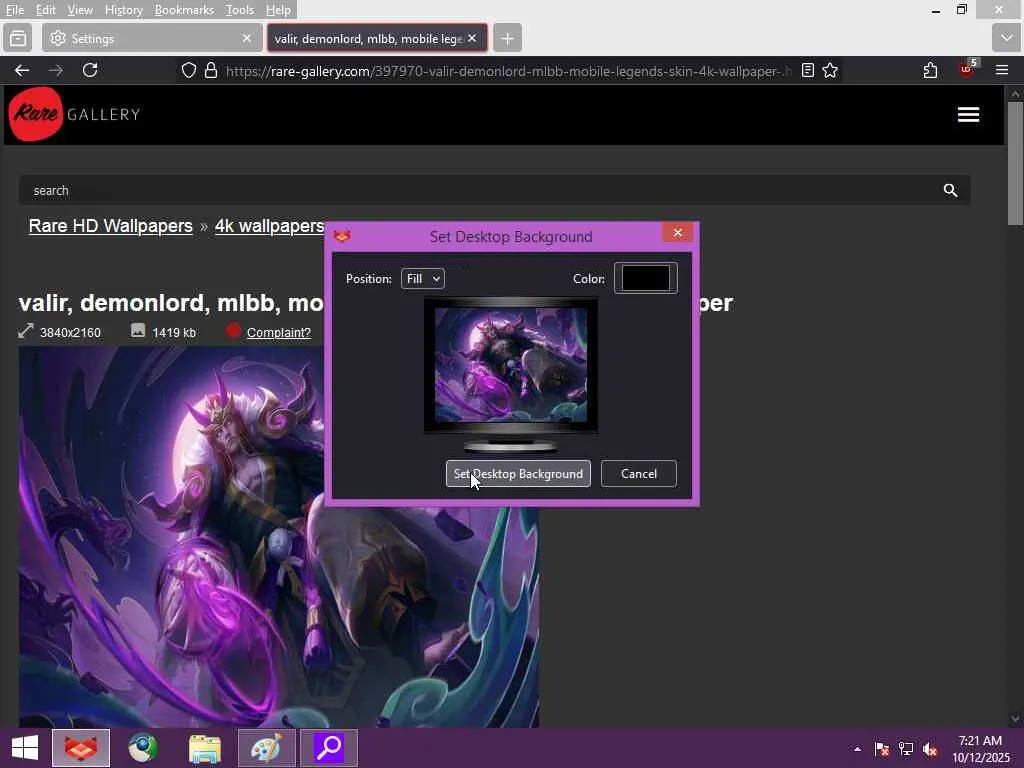1024x768 pixels.
Task: Open the Position dropdown set to Fill
Action: (x=423, y=279)
